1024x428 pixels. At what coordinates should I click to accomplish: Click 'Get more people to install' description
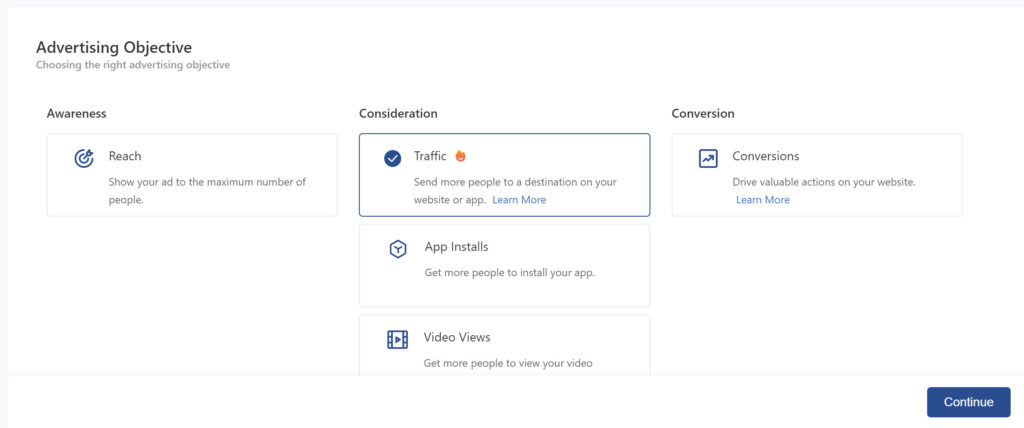[x=509, y=273]
